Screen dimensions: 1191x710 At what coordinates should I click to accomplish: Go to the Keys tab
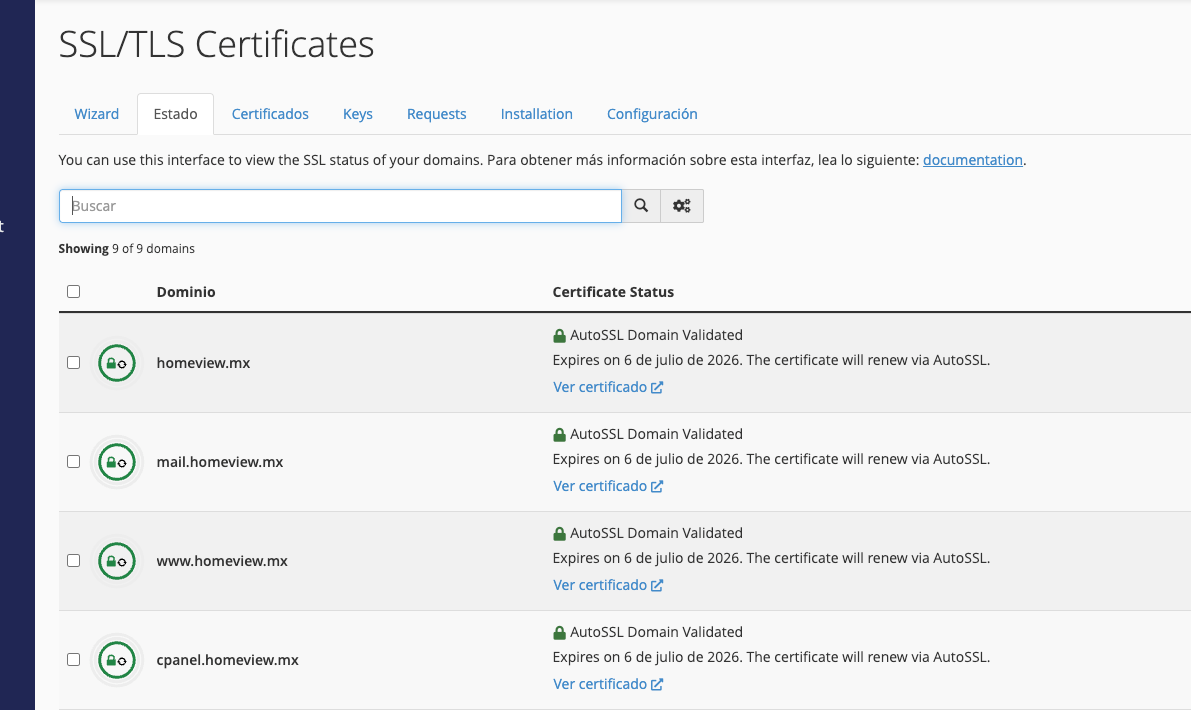[x=357, y=114]
